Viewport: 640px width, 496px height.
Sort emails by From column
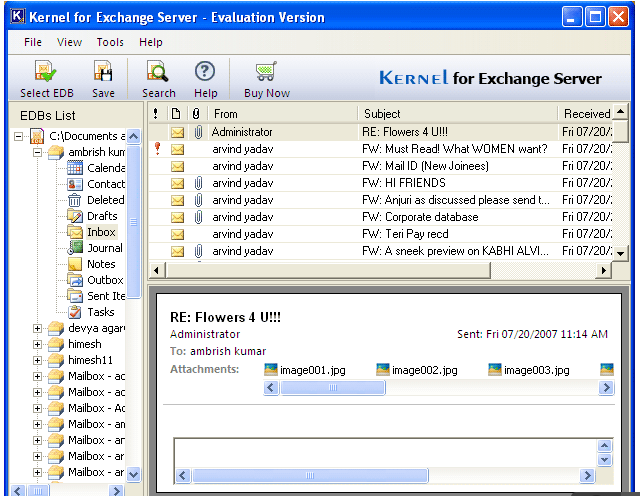(283, 113)
